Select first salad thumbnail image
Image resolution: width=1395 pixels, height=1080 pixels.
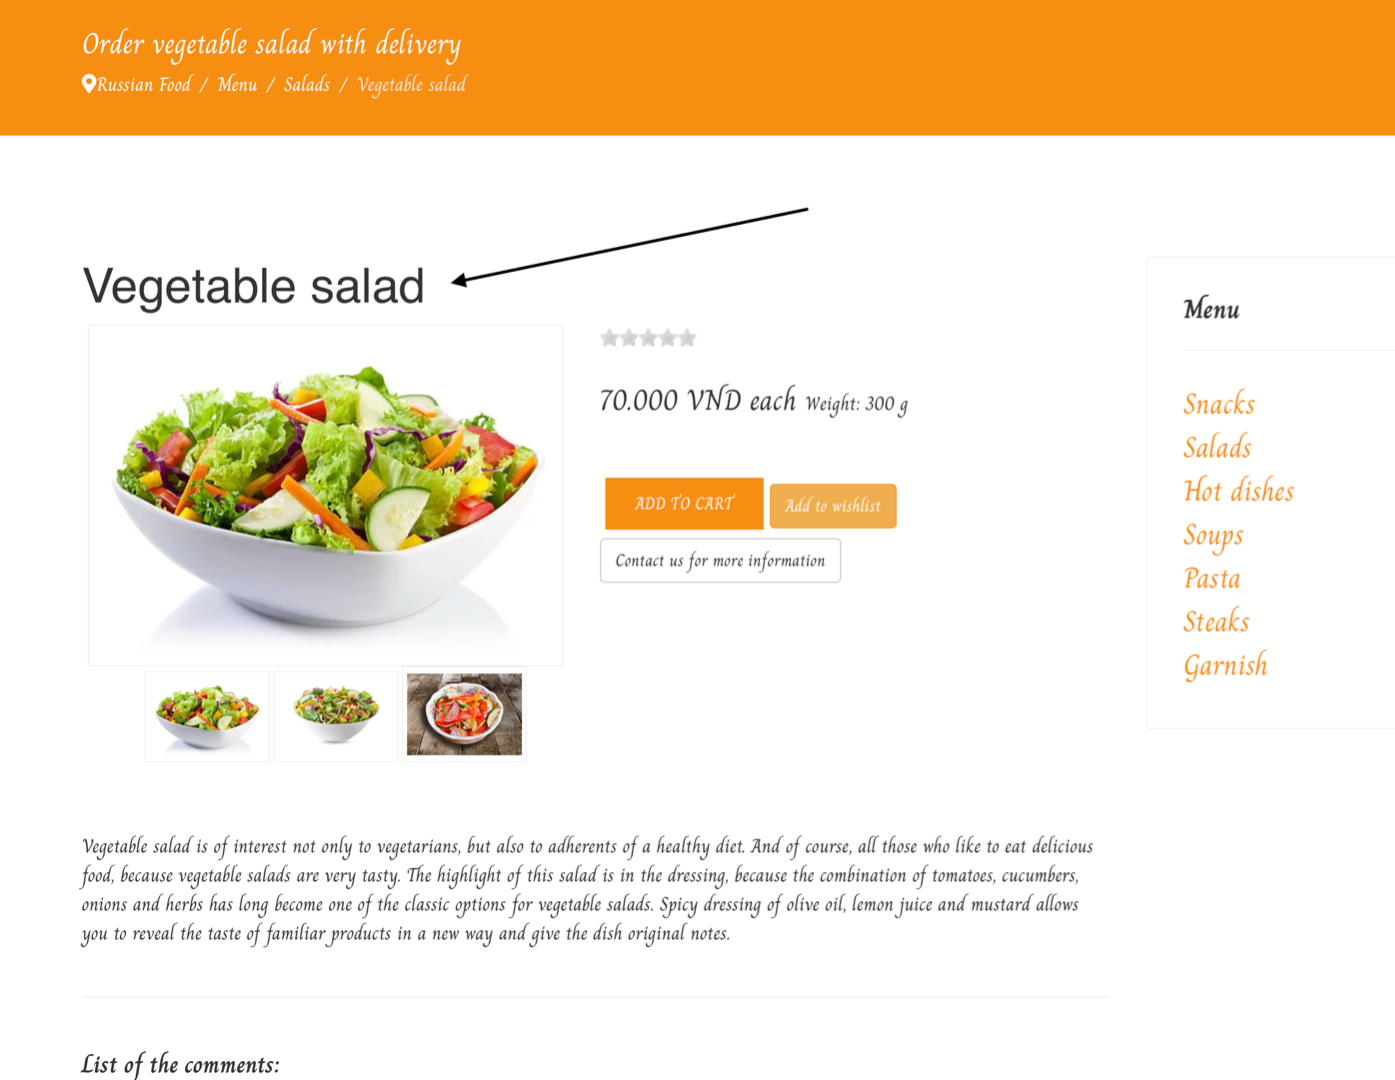(x=207, y=716)
